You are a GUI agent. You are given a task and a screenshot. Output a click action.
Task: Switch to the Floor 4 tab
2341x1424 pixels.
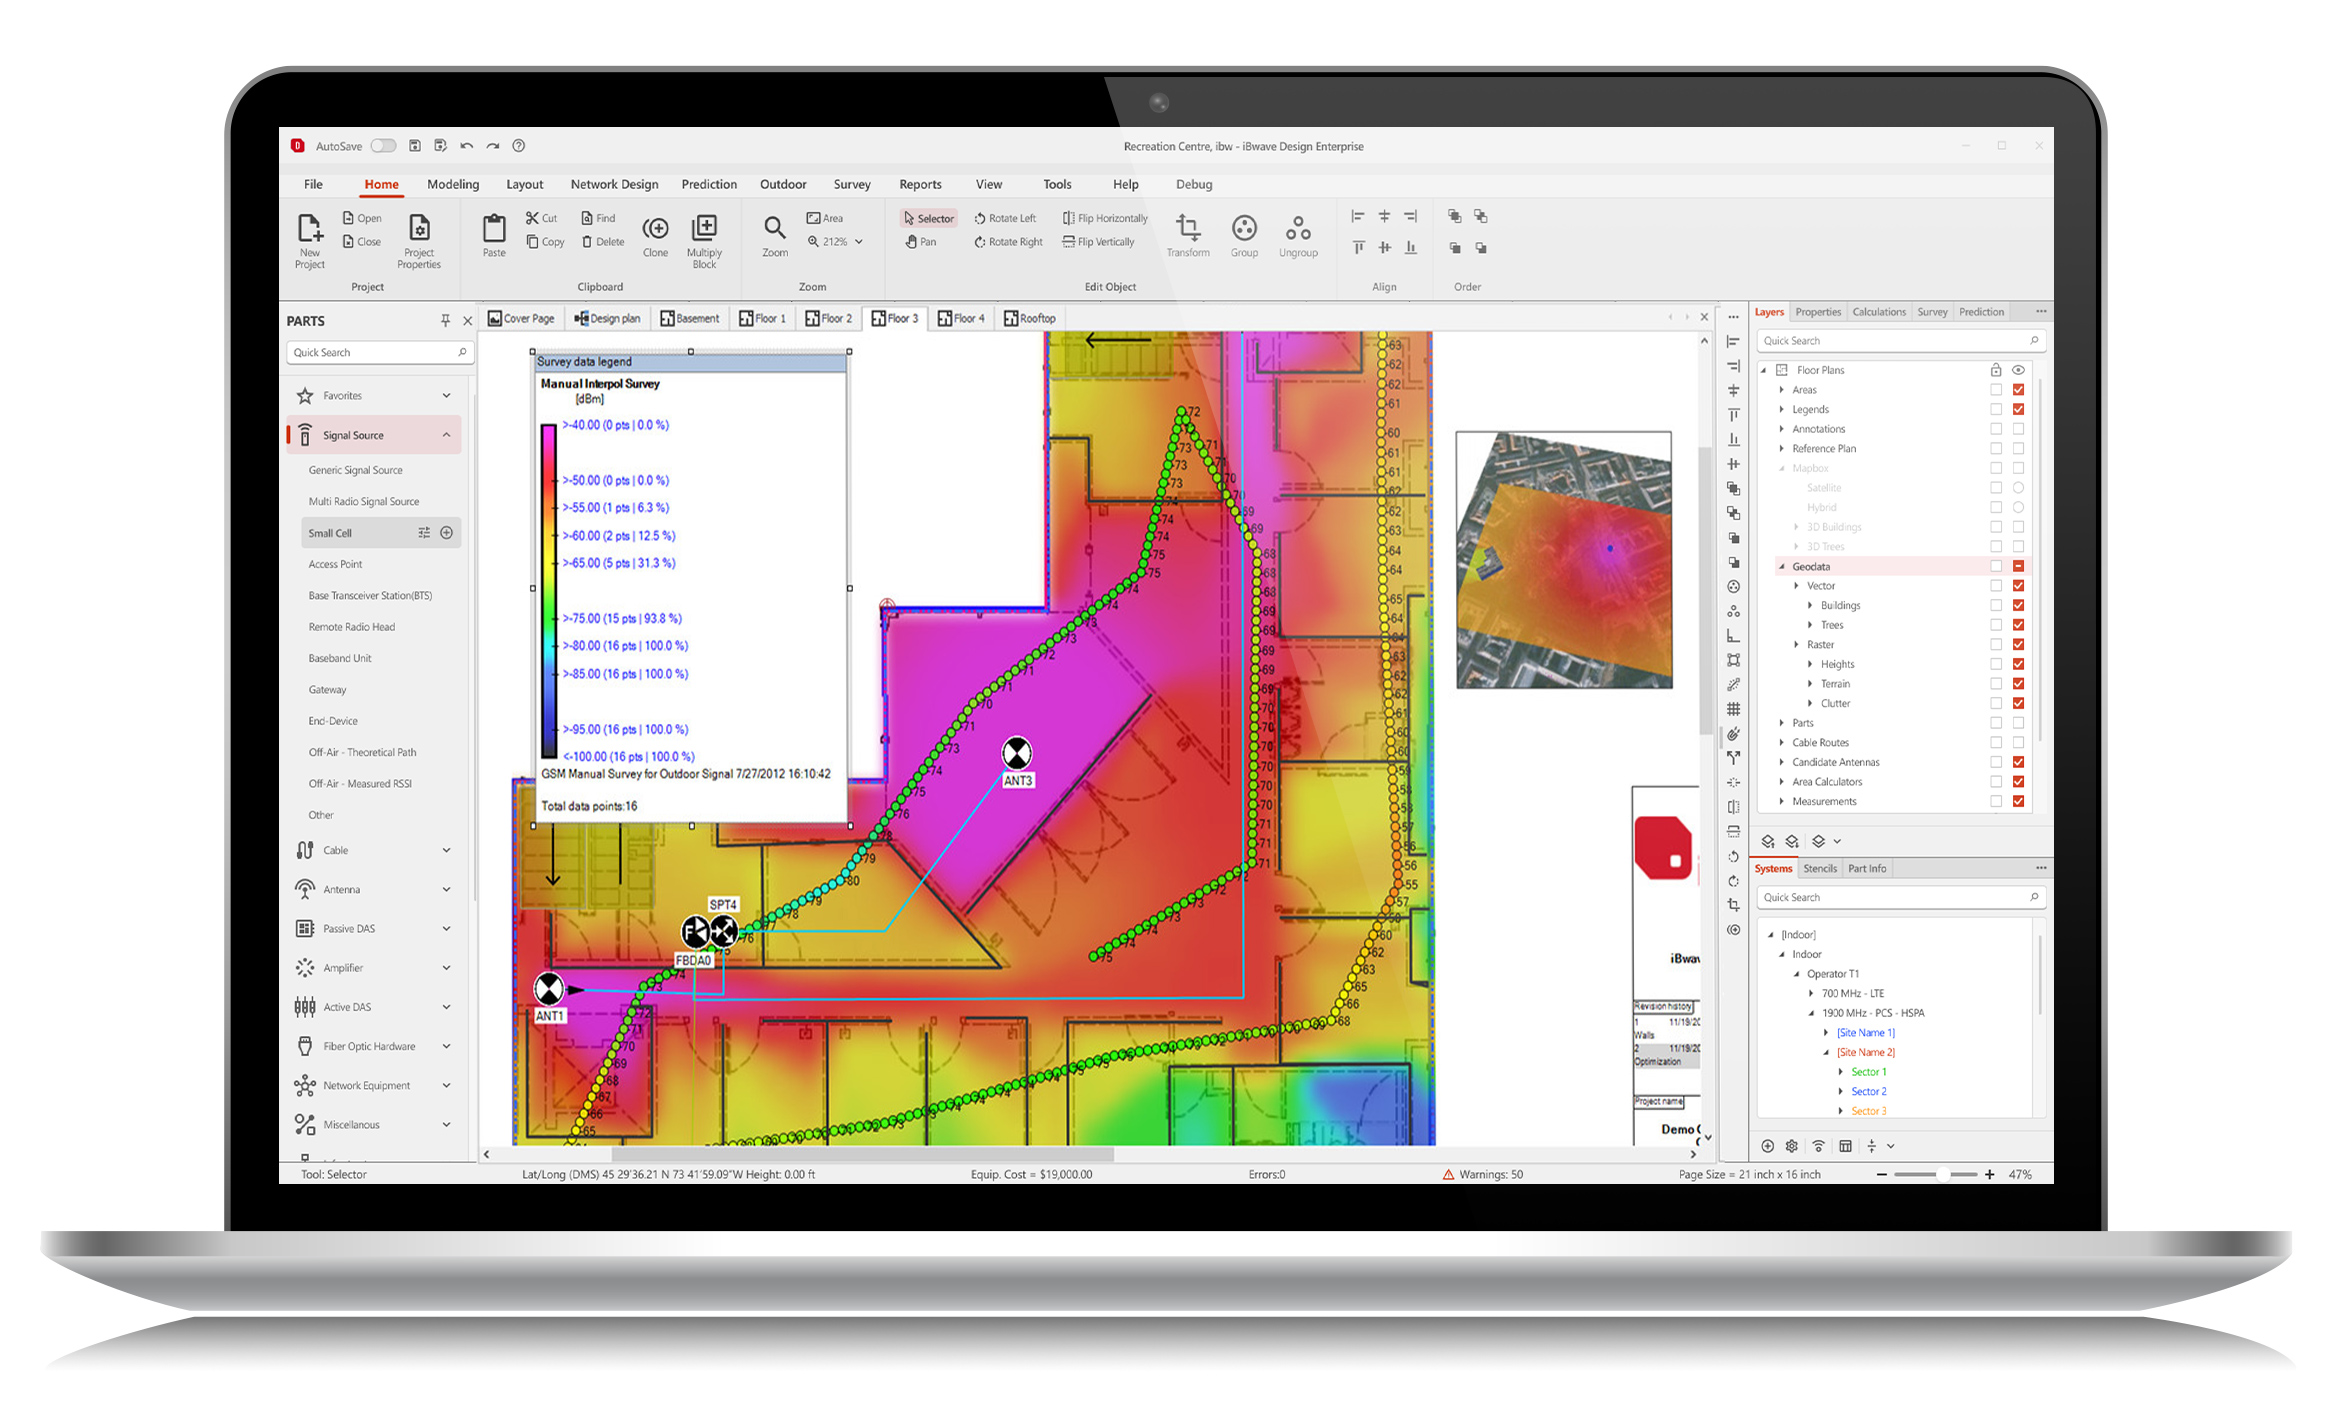click(x=961, y=318)
